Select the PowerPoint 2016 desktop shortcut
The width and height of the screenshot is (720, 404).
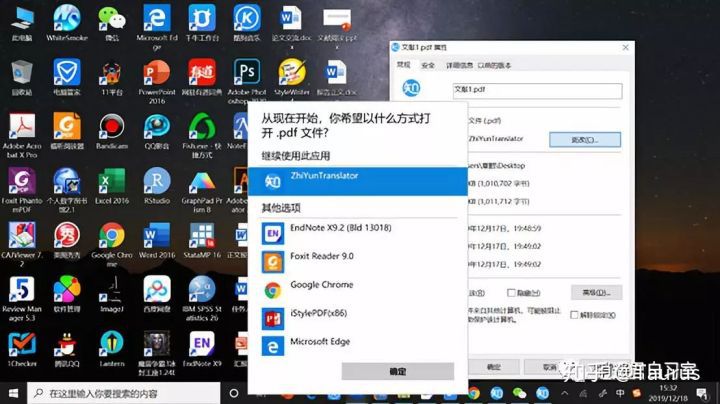click(157, 82)
